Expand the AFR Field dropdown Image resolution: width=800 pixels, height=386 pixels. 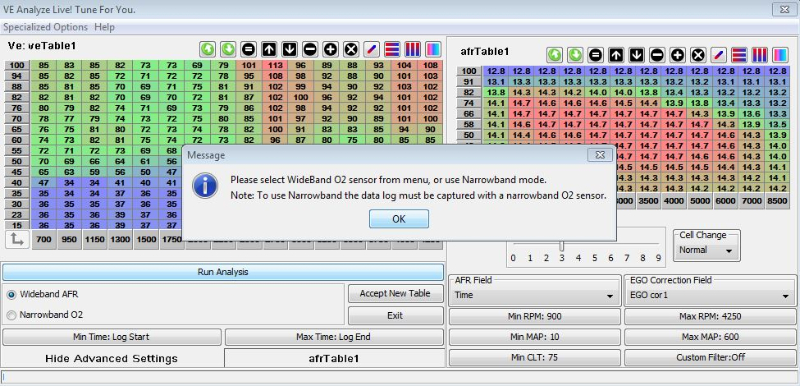pyautogui.click(x=534, y=295)
